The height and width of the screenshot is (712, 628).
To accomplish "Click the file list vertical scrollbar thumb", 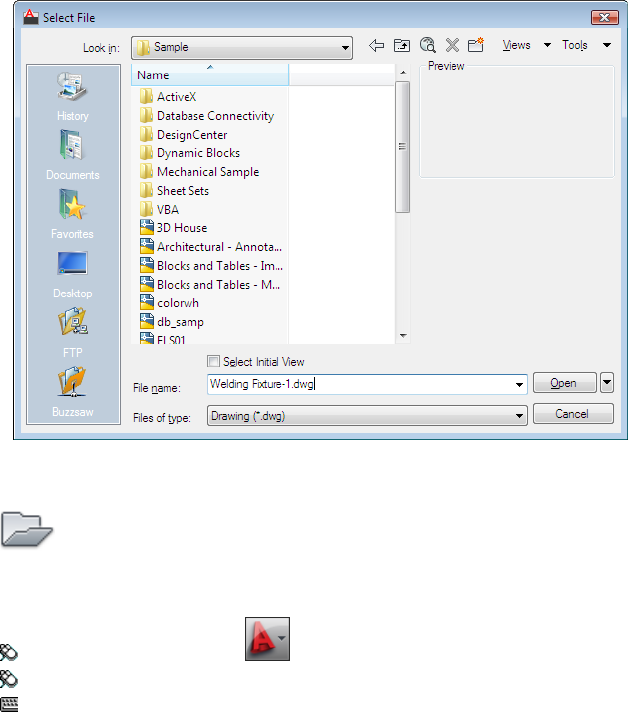I will (403, 147).
